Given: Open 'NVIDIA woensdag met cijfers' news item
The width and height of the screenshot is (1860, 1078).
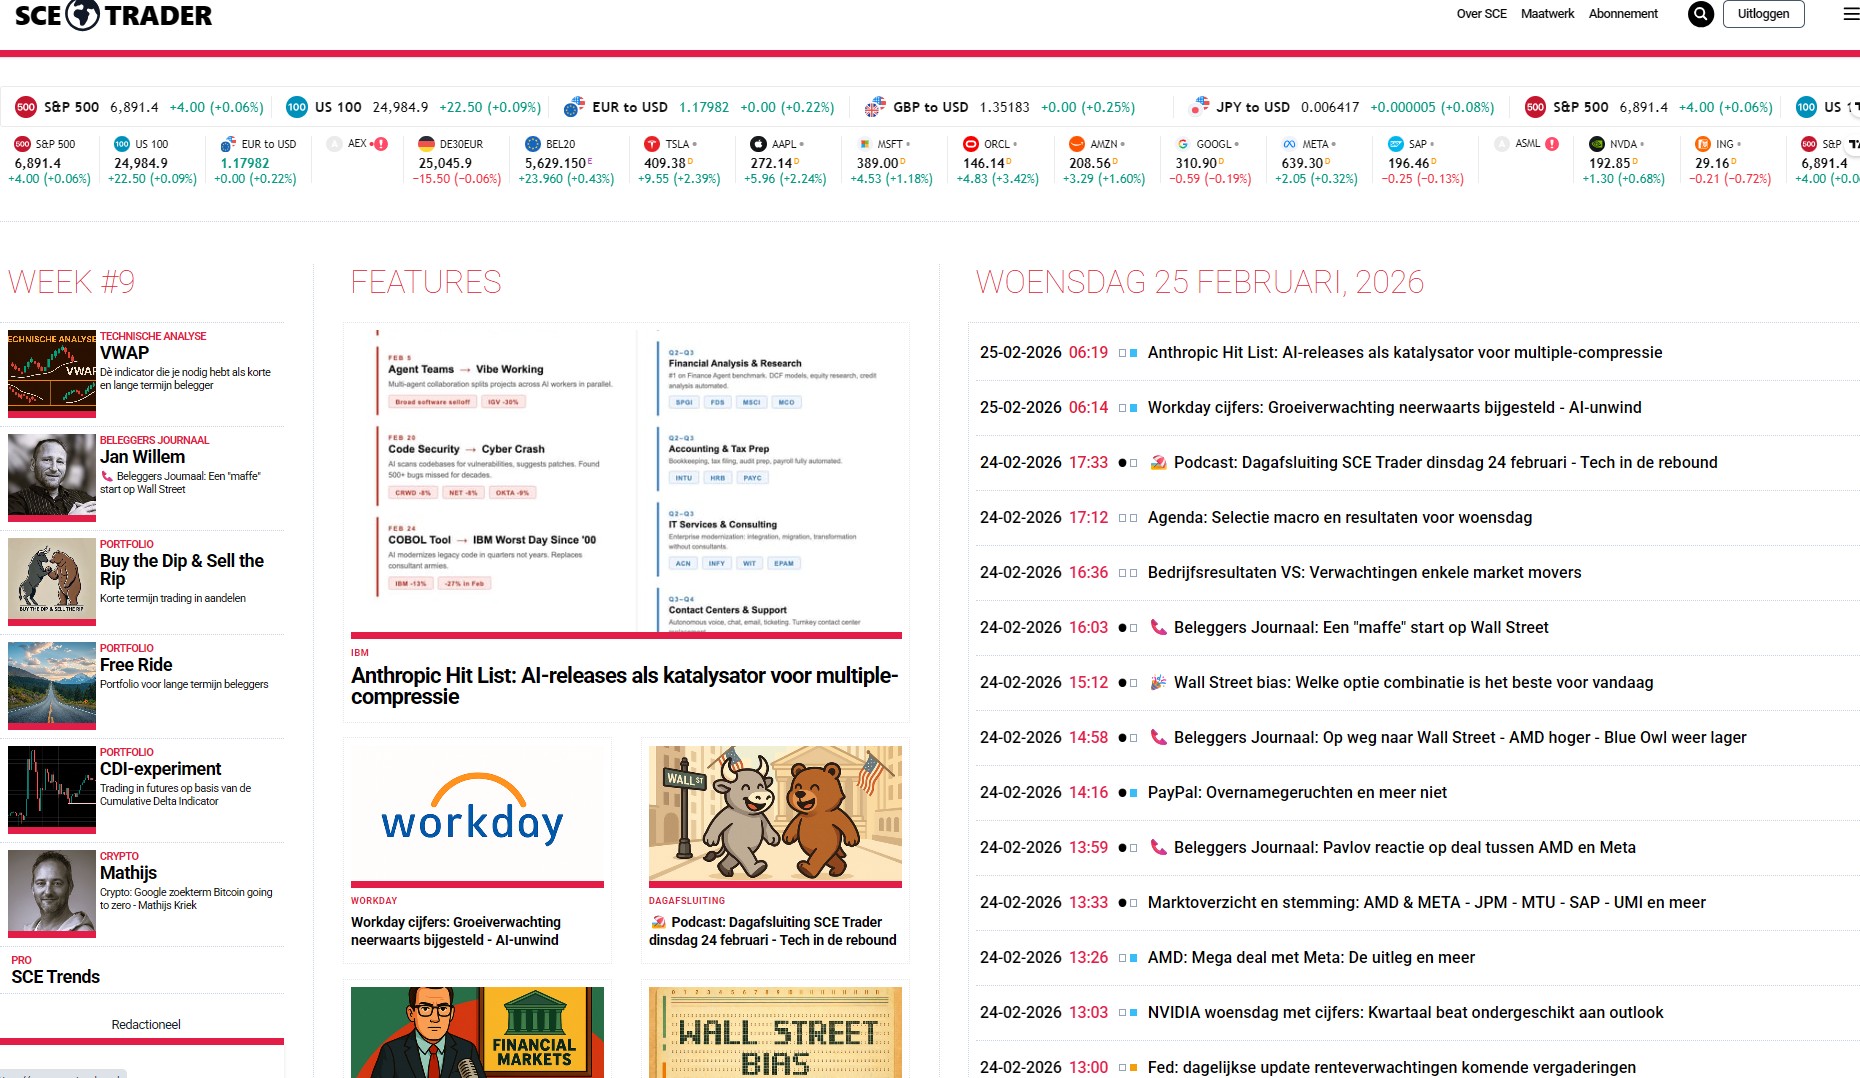Looking at the screenshot, I should point(1406,1013).
